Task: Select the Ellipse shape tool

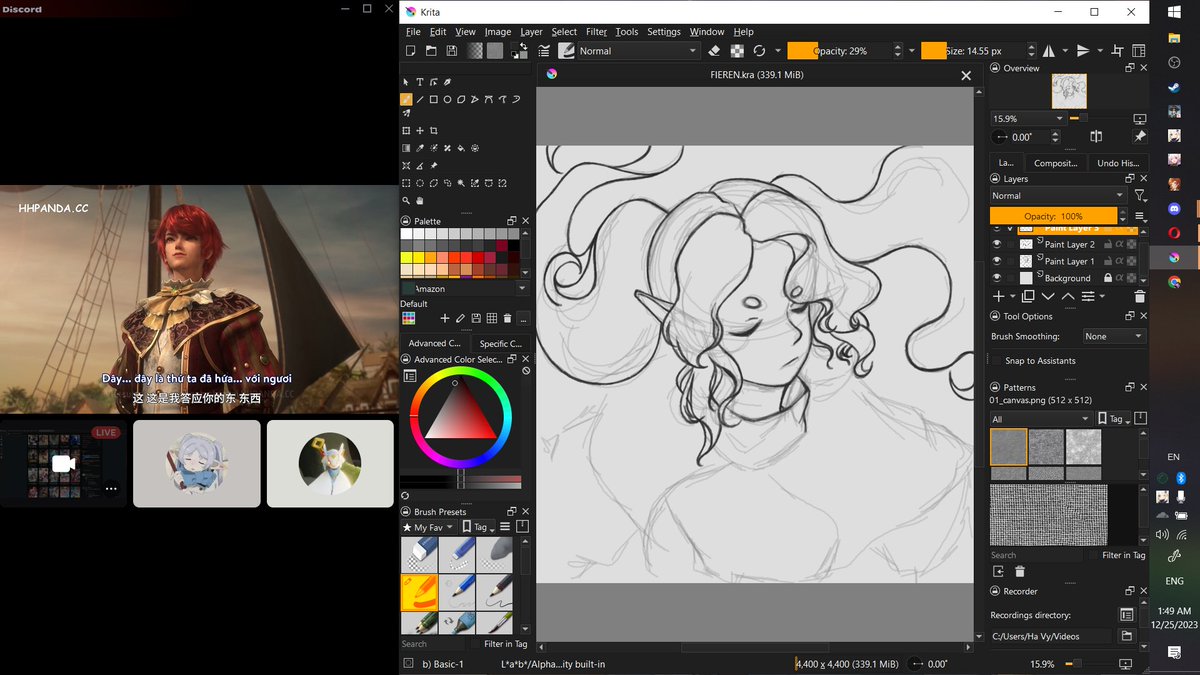Action: pos(447,99)
